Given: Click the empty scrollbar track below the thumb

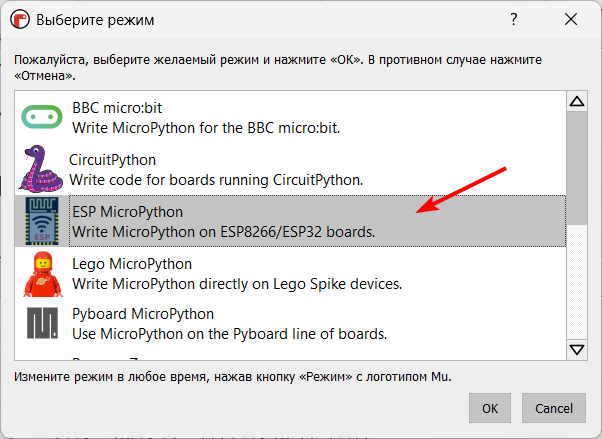Looking at the screenshot, I should tap(577, 282).
